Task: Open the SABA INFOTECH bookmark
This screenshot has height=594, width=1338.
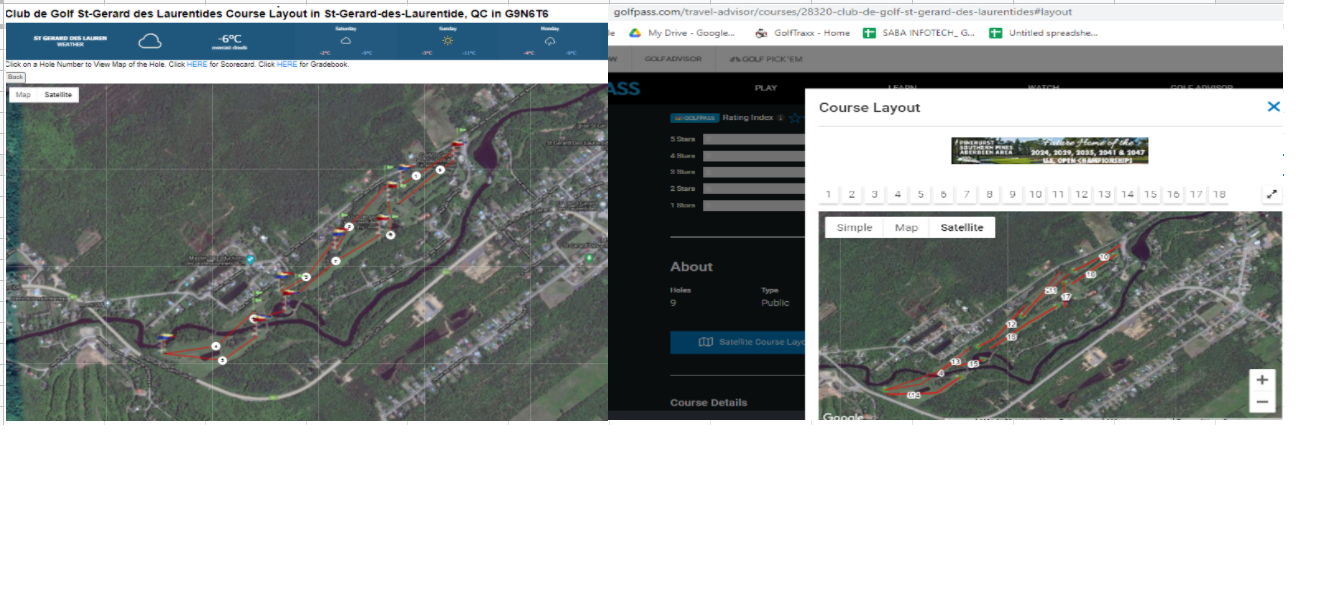Action: click(919, 33)
